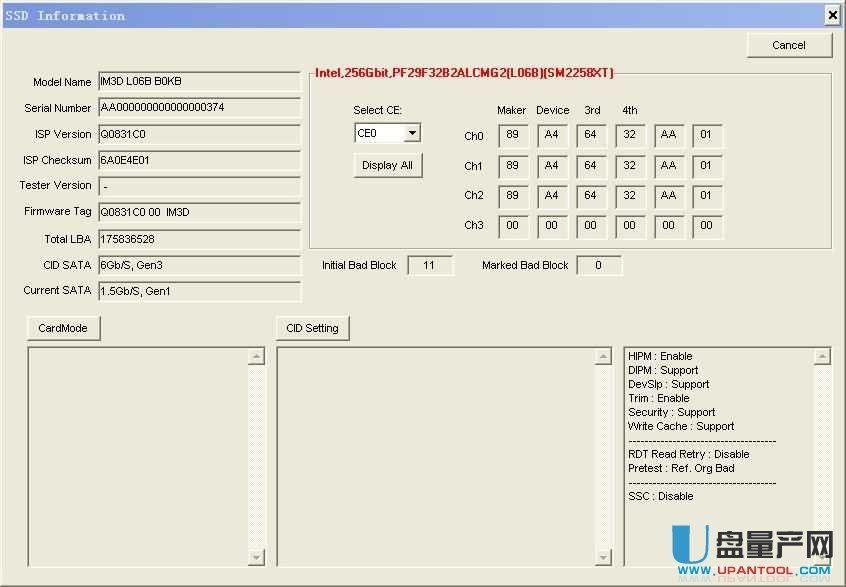Click the ISP Checksum field

coord(199,160)
